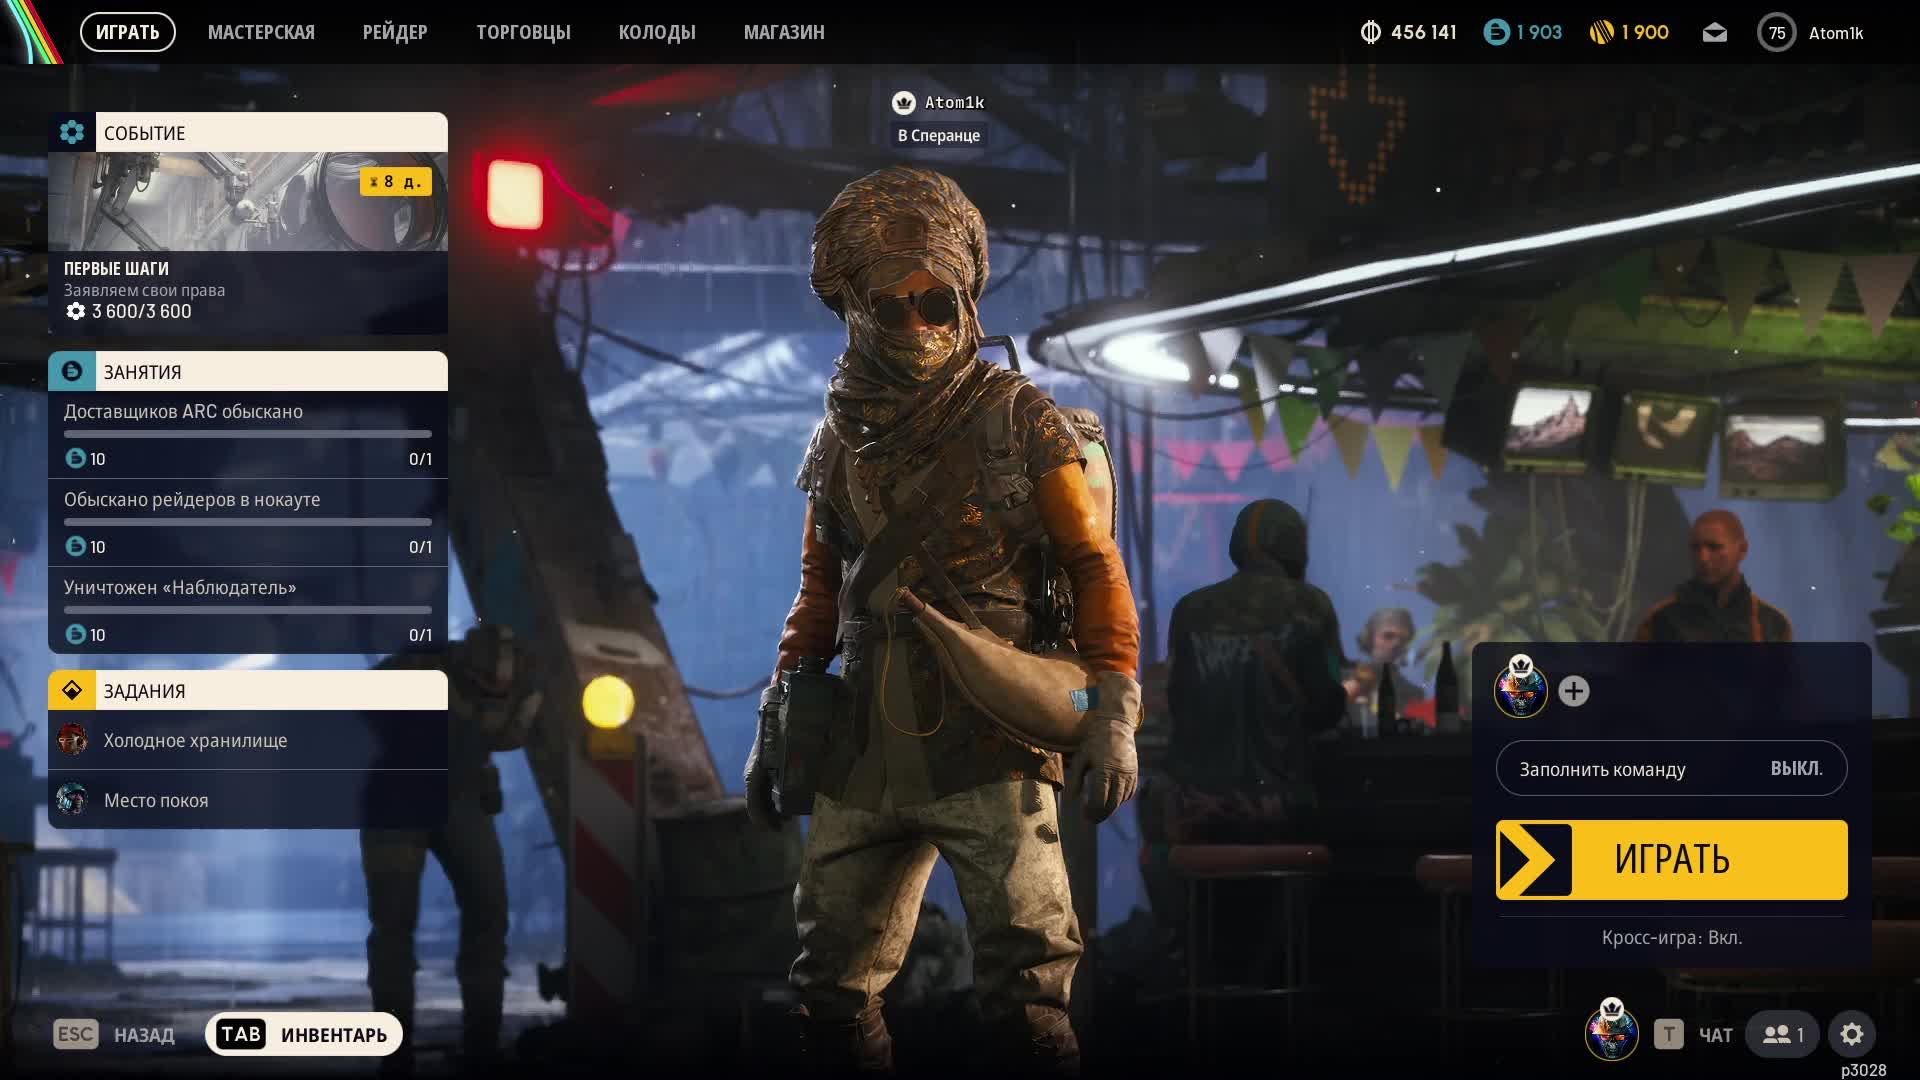The width and height of the screenshot is (1920, 1080).
Task: Click the Event gear icon header
Action: click(x=72, y=132)
